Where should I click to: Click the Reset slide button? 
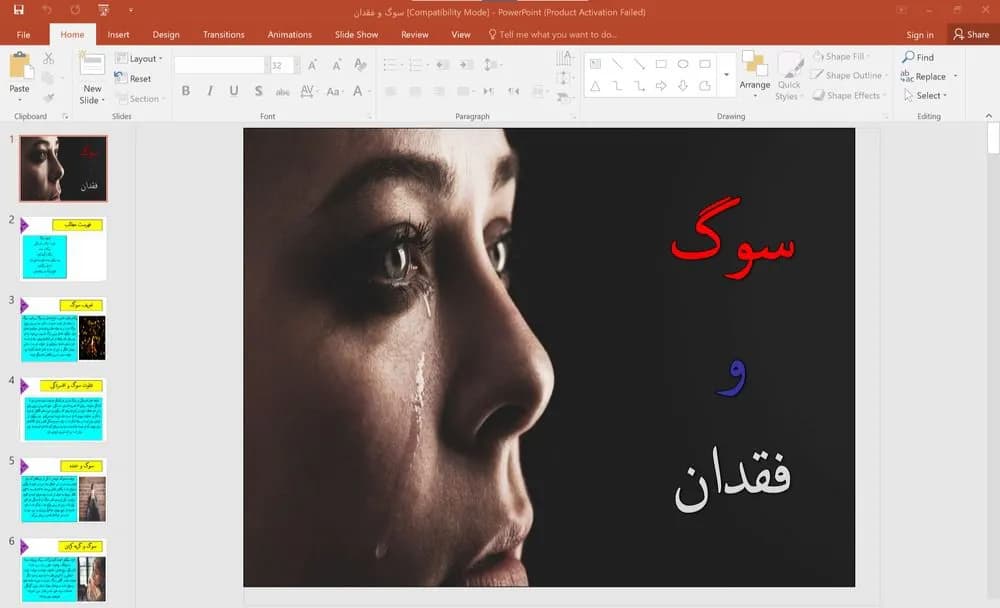(x=133, y=78)
